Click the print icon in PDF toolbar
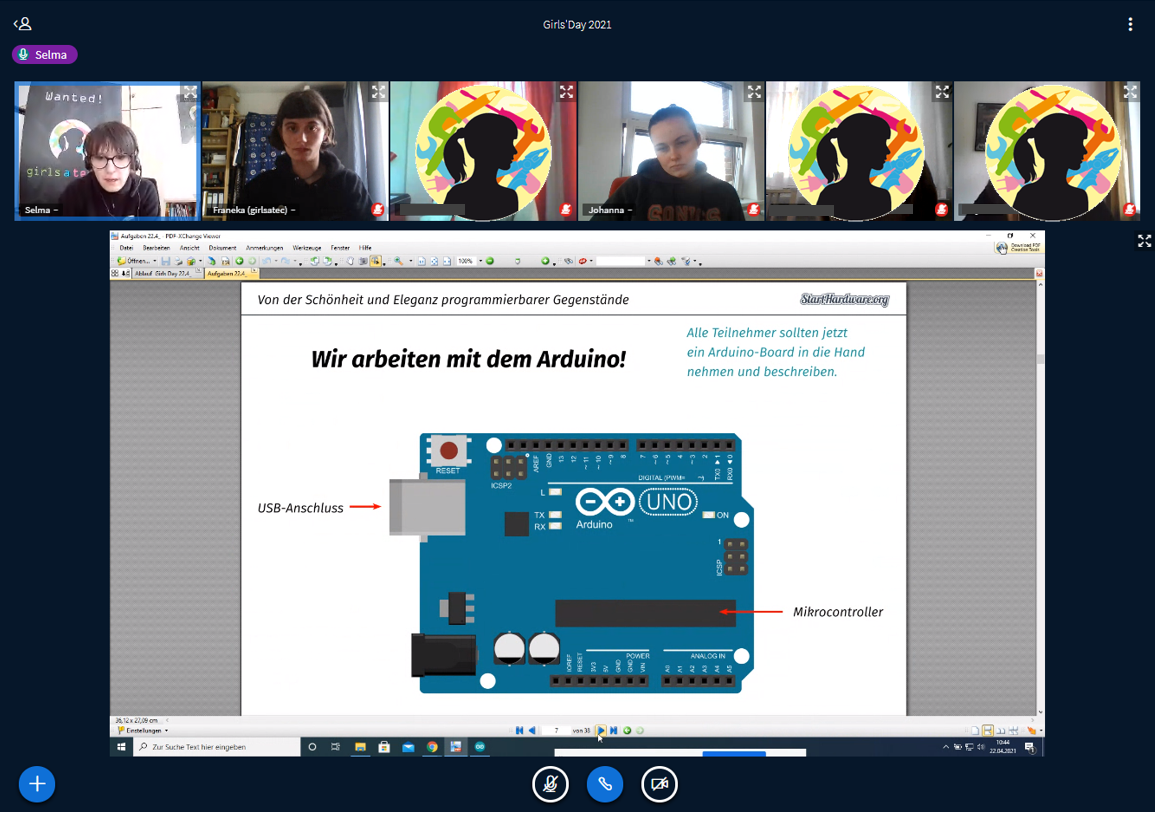The height and width of the screenshot is (814, 1157). coord(179,261)
